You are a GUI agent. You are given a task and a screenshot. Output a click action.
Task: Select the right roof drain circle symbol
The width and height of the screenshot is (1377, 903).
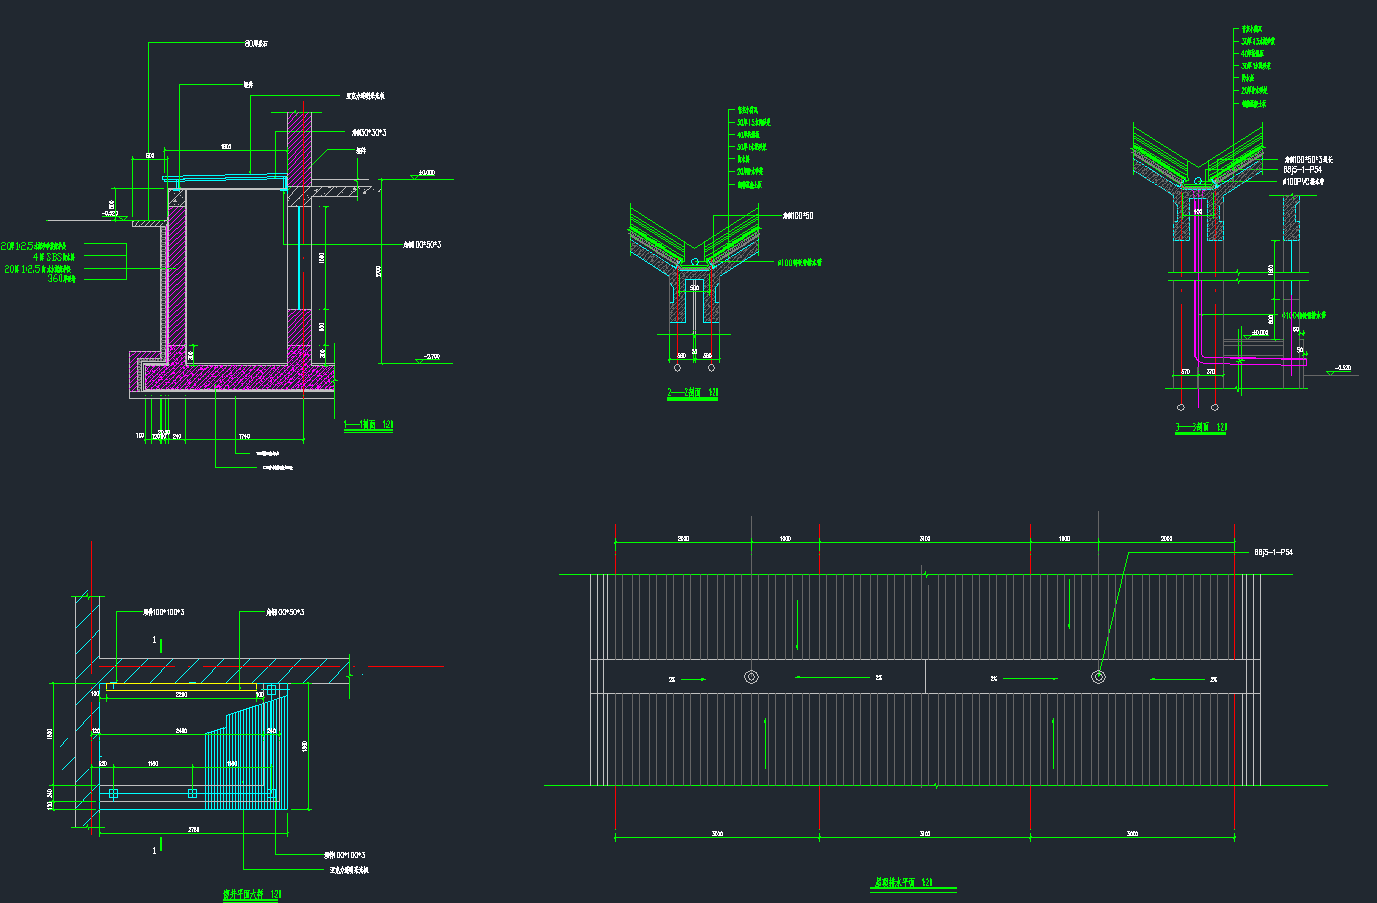[1098, 677]
